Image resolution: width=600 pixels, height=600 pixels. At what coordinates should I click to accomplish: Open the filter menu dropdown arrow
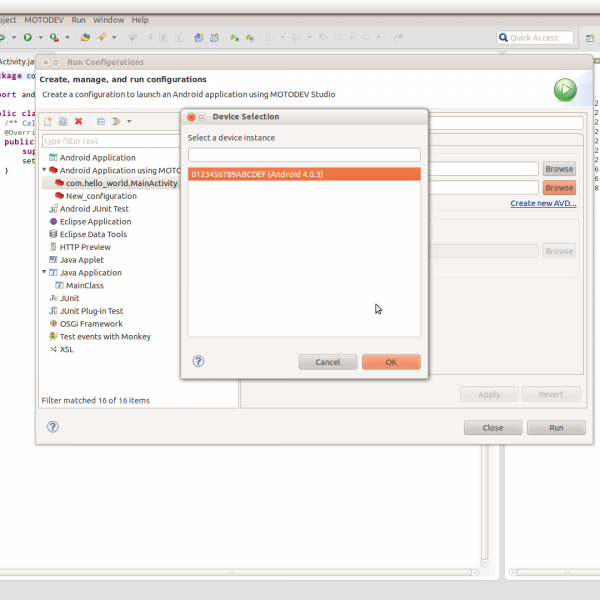[x=129, y=122]
